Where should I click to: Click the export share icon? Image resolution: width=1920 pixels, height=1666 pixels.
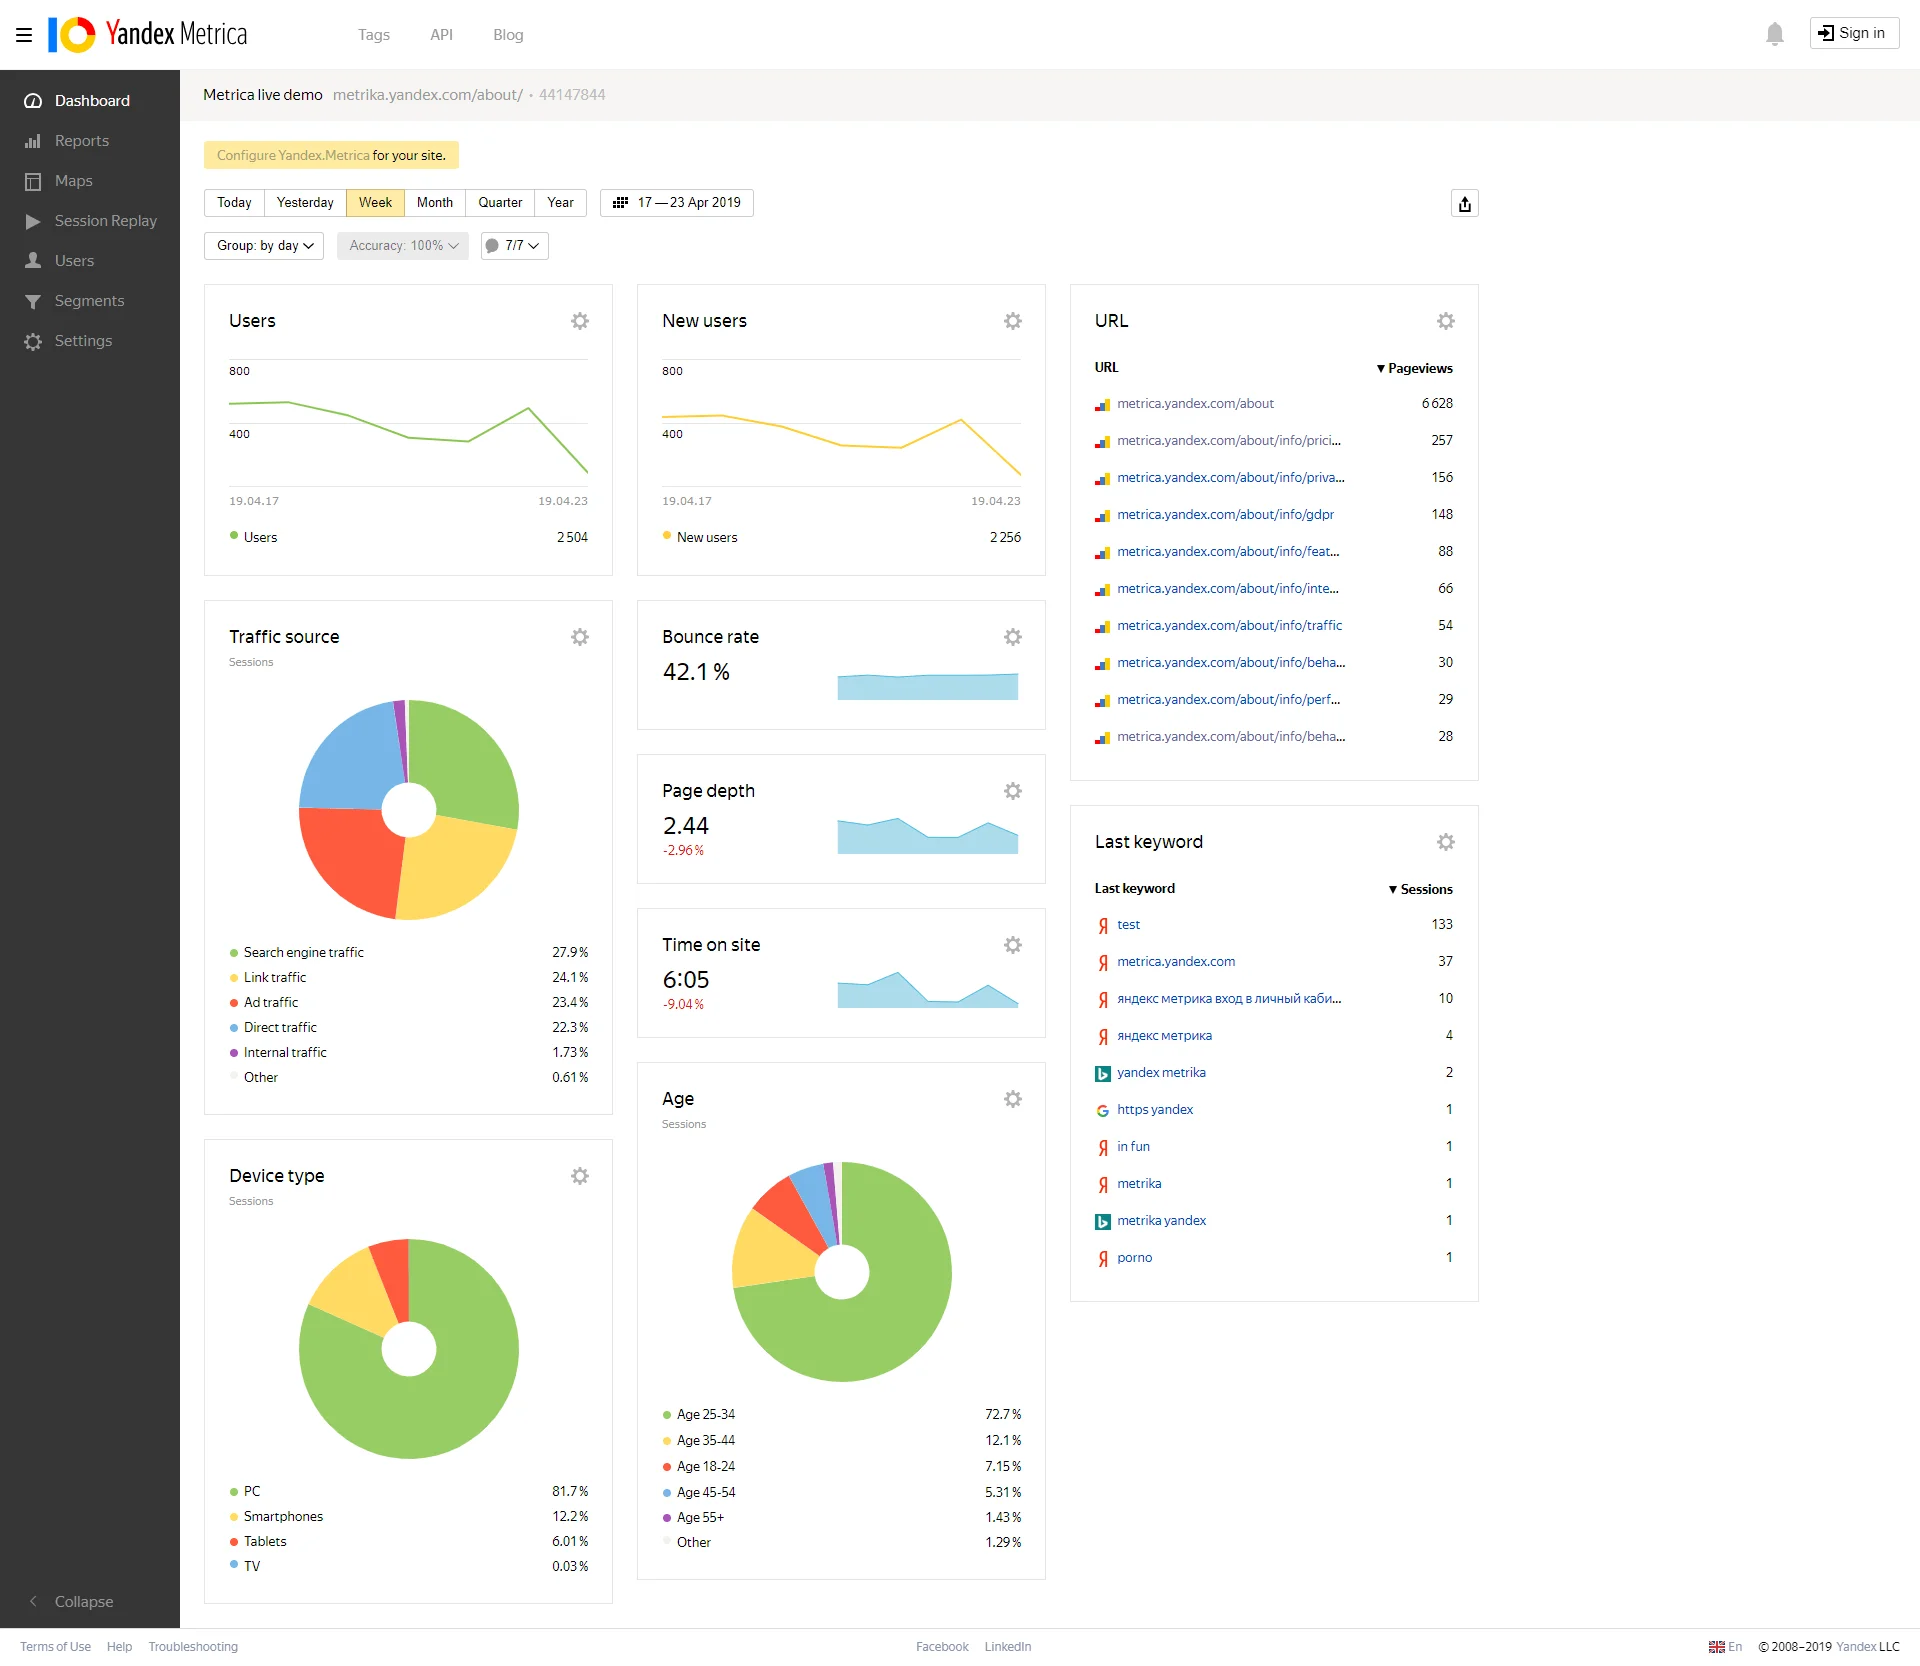(1464, 204)
